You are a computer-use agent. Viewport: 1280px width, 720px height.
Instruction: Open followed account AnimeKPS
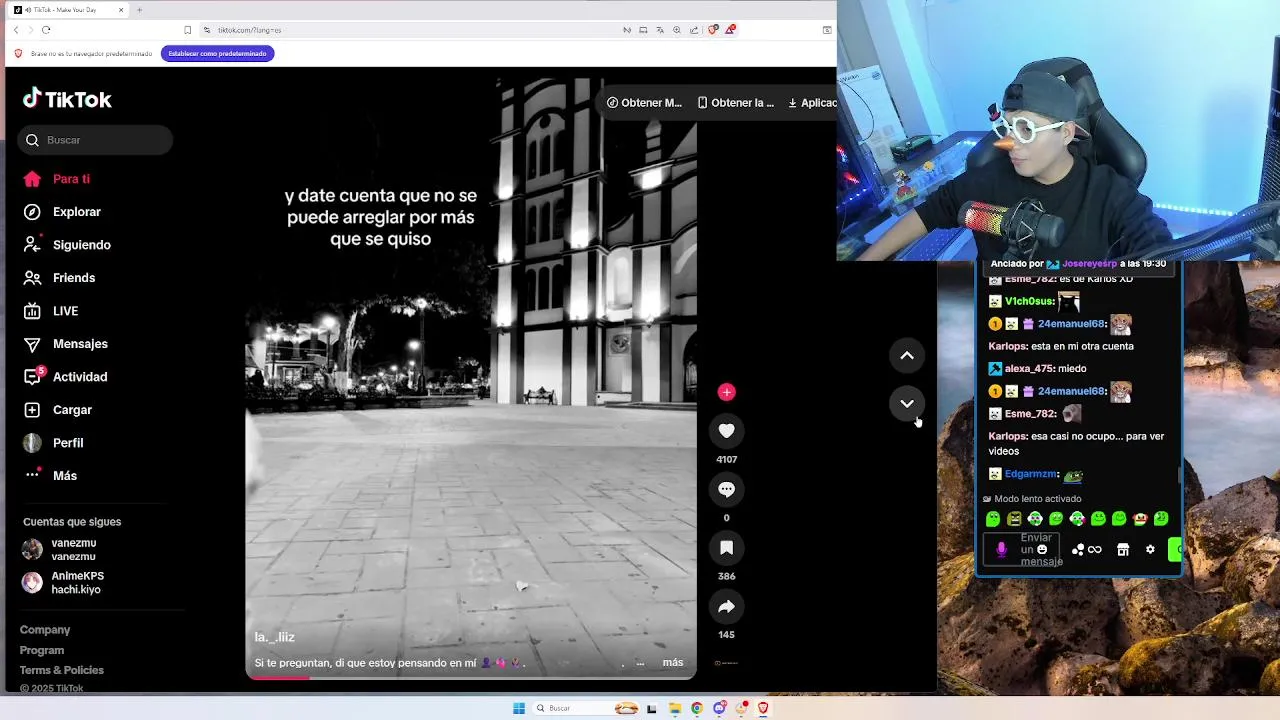point(64,582)
